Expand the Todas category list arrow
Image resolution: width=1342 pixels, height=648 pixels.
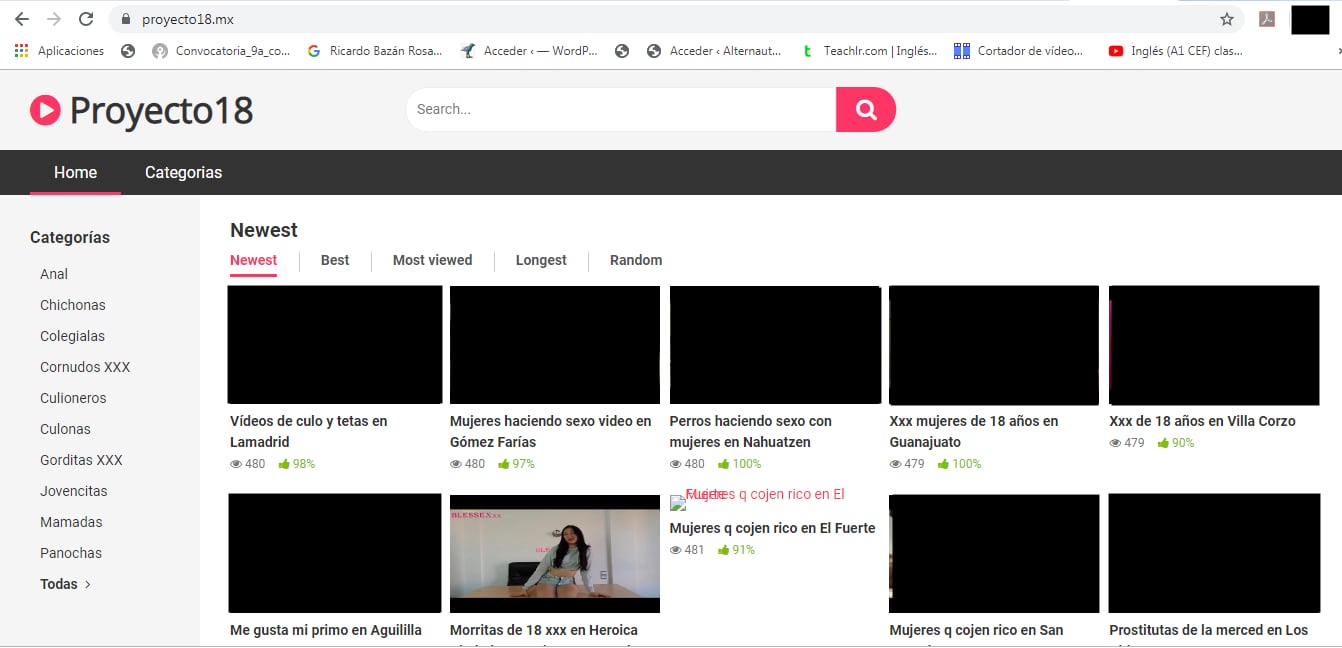[87, 584]
